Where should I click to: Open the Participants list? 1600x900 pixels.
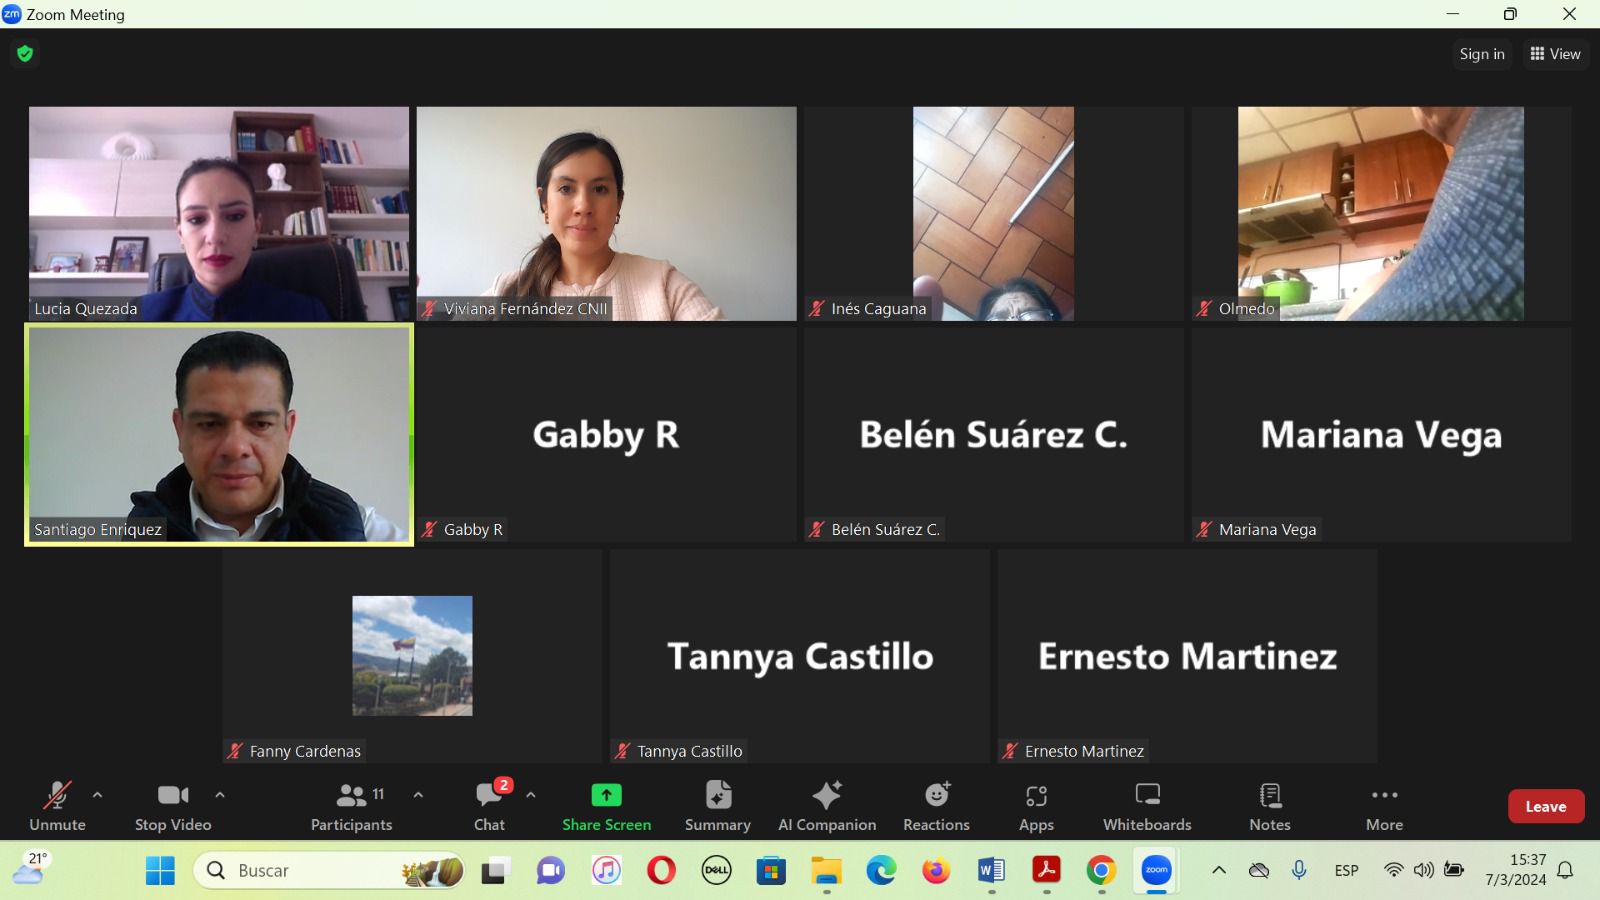[351, 806]
